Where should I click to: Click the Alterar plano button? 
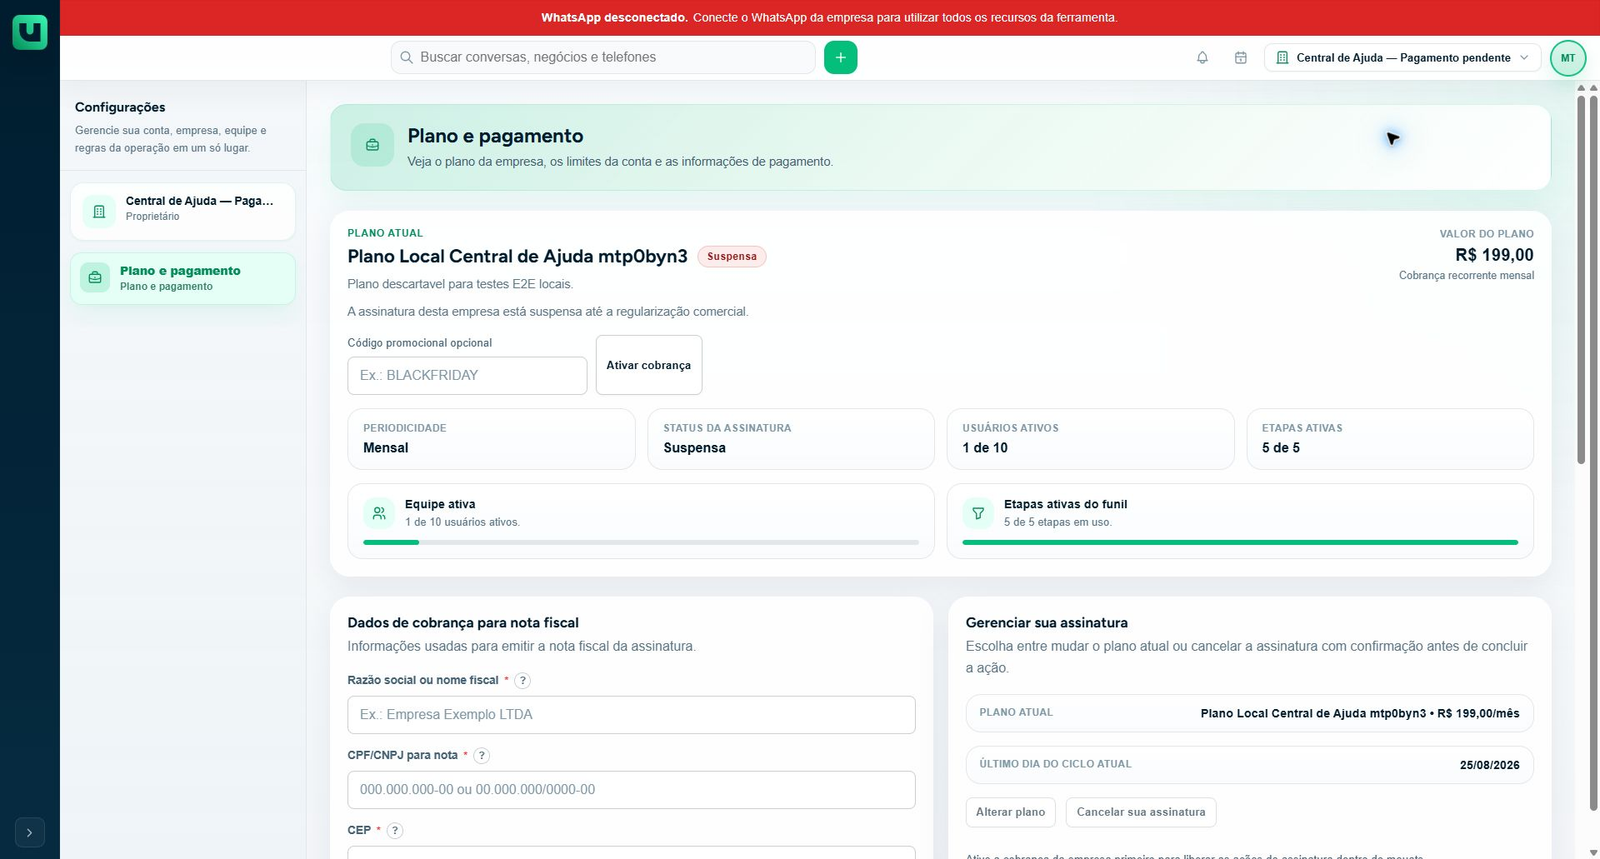(x=1010, y=812)
